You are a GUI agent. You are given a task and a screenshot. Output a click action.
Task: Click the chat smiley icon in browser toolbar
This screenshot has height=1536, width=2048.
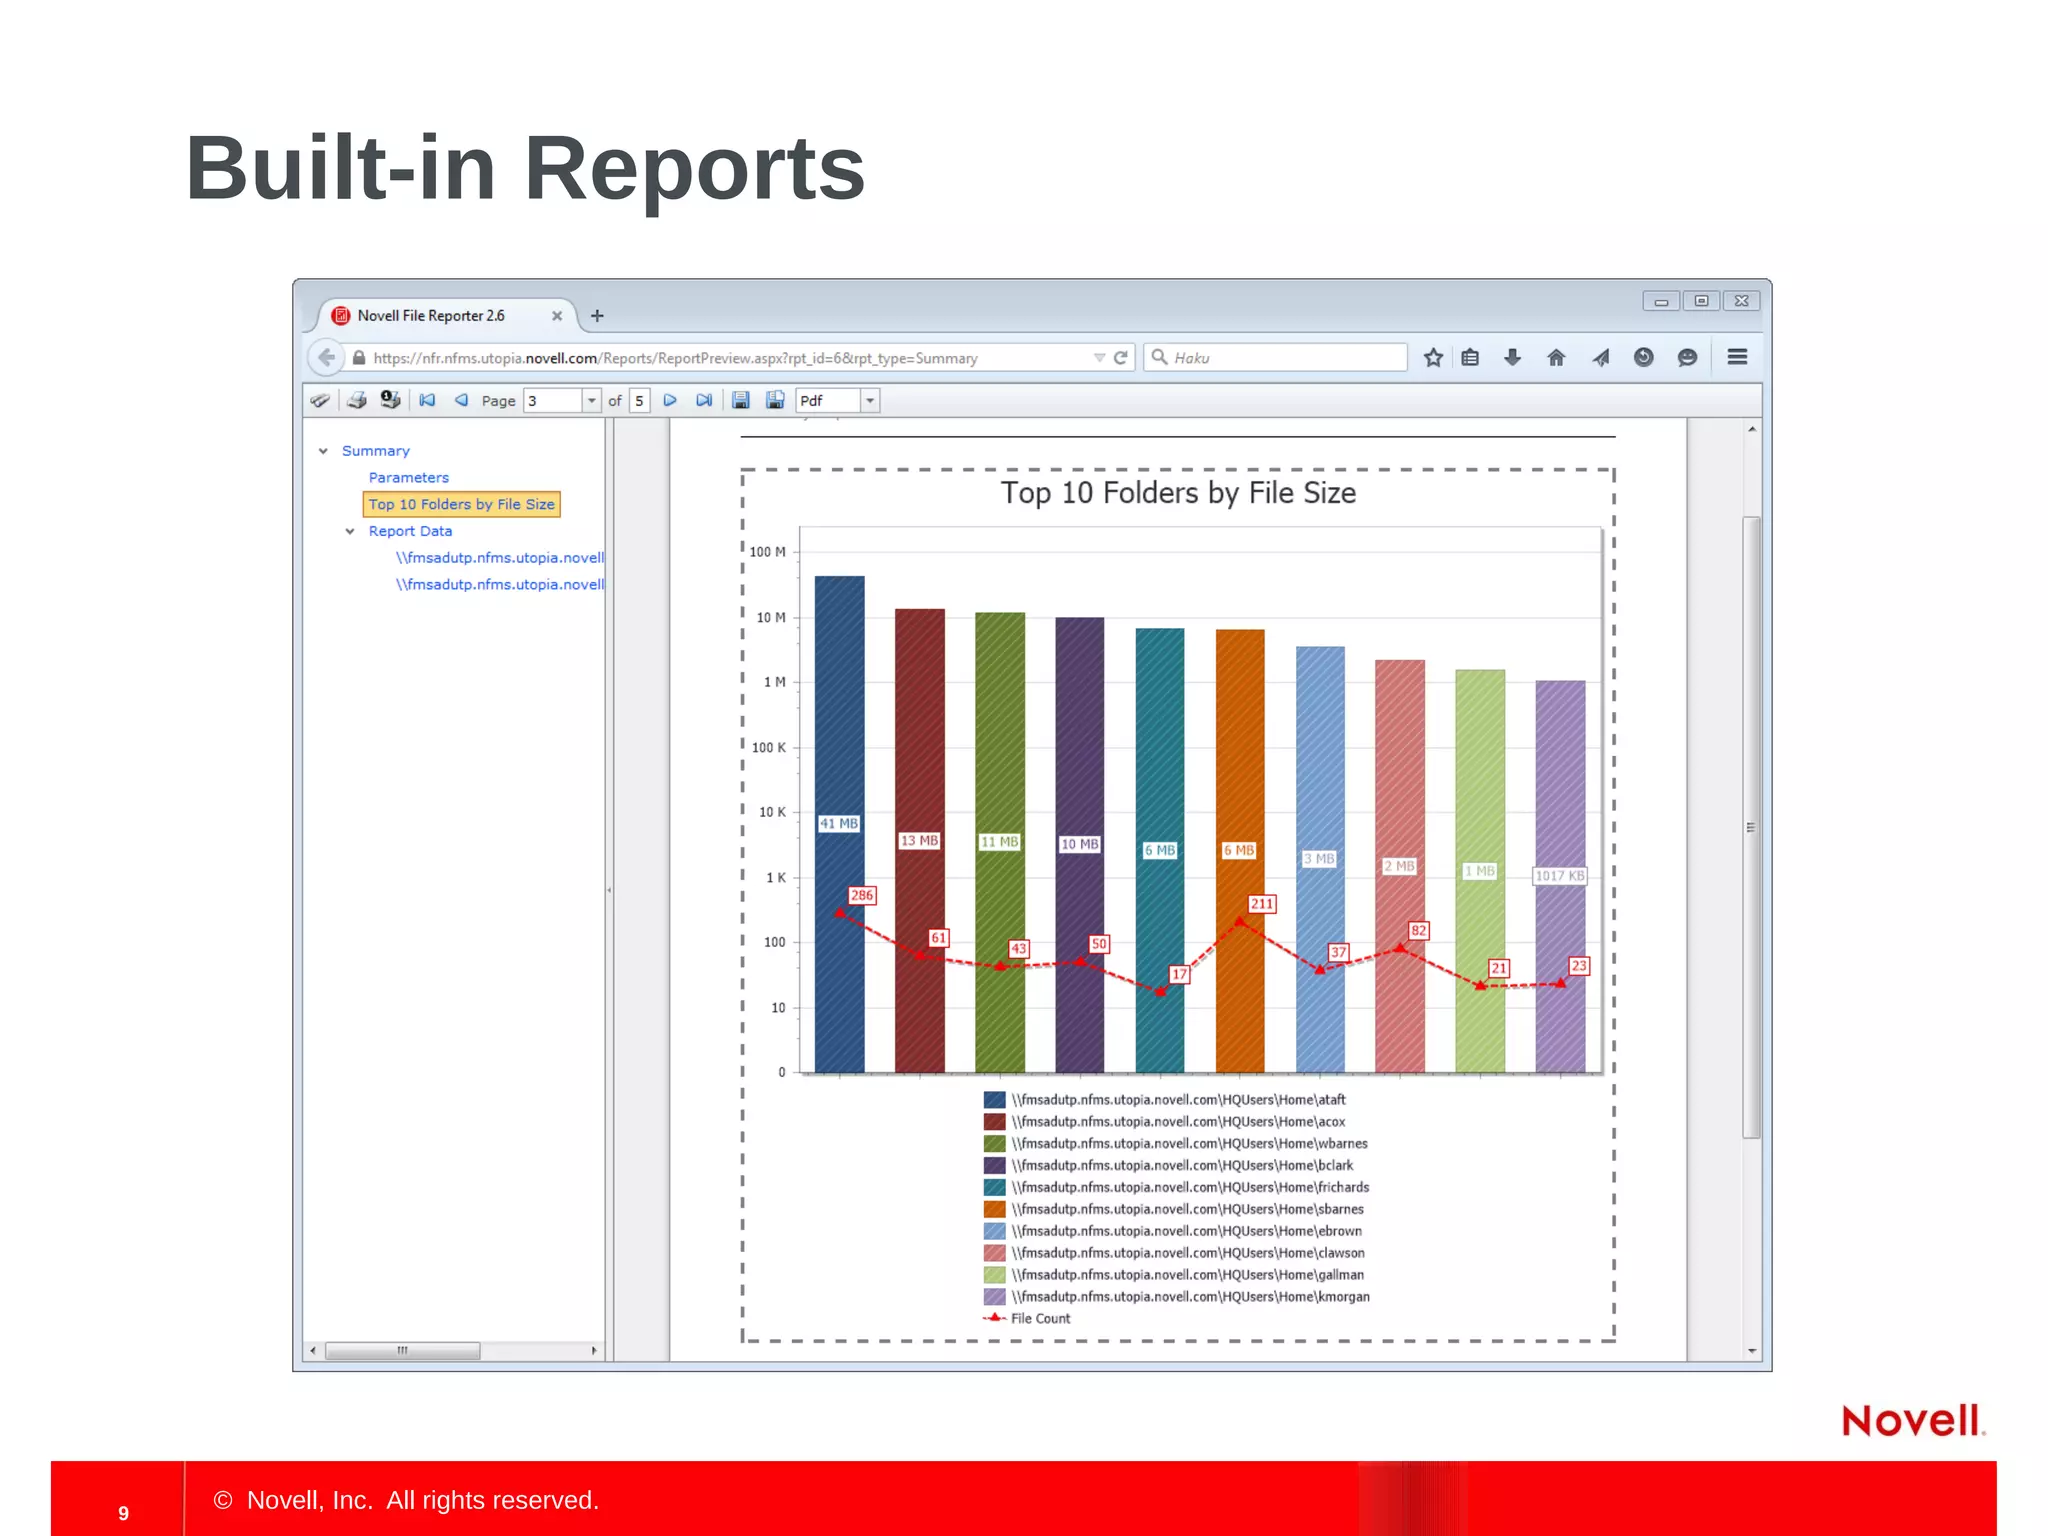click(1687, 357)
